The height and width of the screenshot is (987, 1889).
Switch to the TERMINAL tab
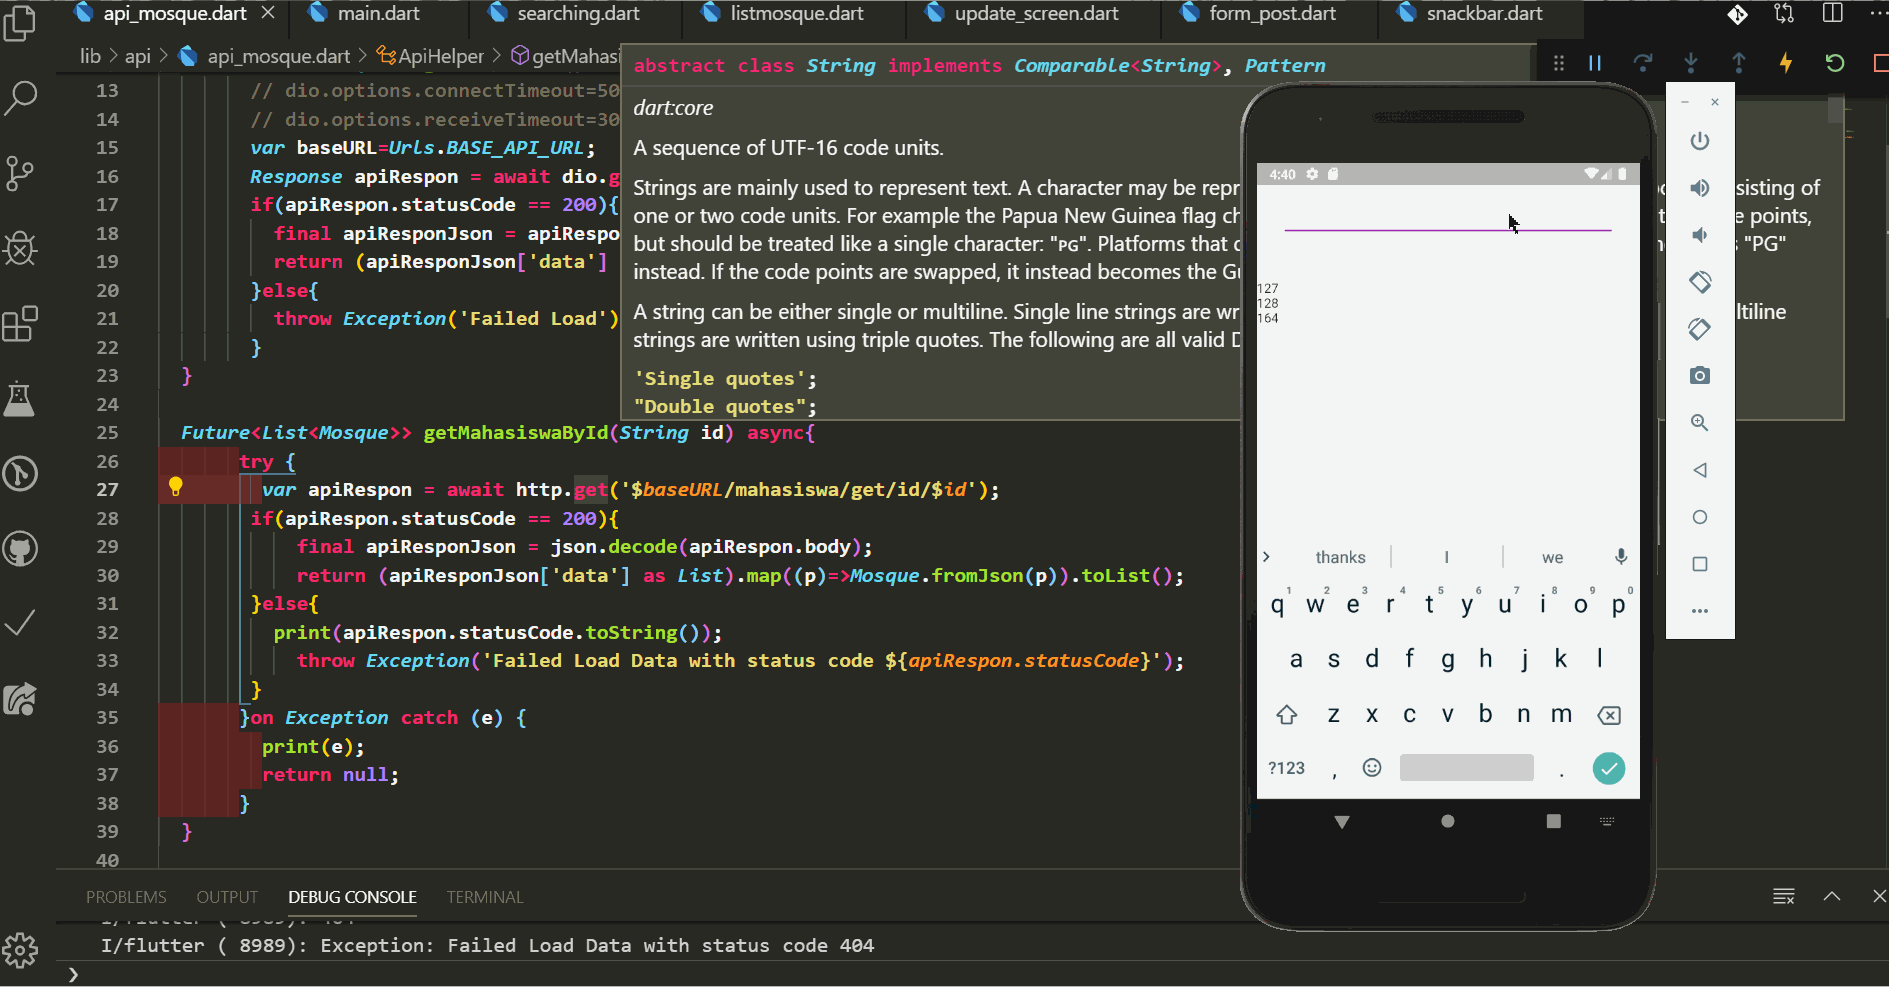coord(485,897)
